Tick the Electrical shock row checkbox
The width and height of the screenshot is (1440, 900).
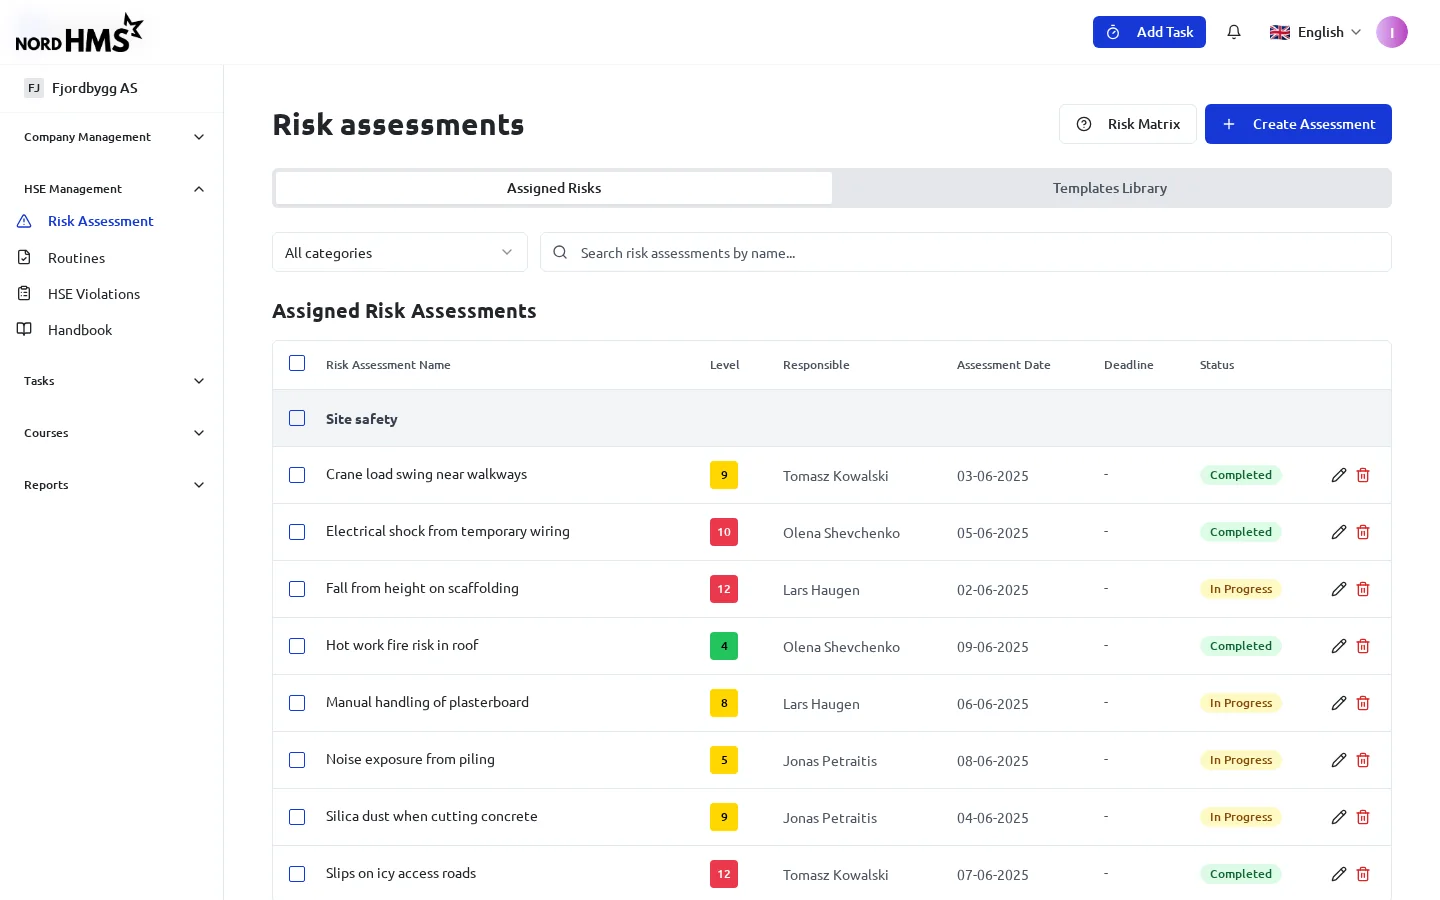[x=297, y=532]
